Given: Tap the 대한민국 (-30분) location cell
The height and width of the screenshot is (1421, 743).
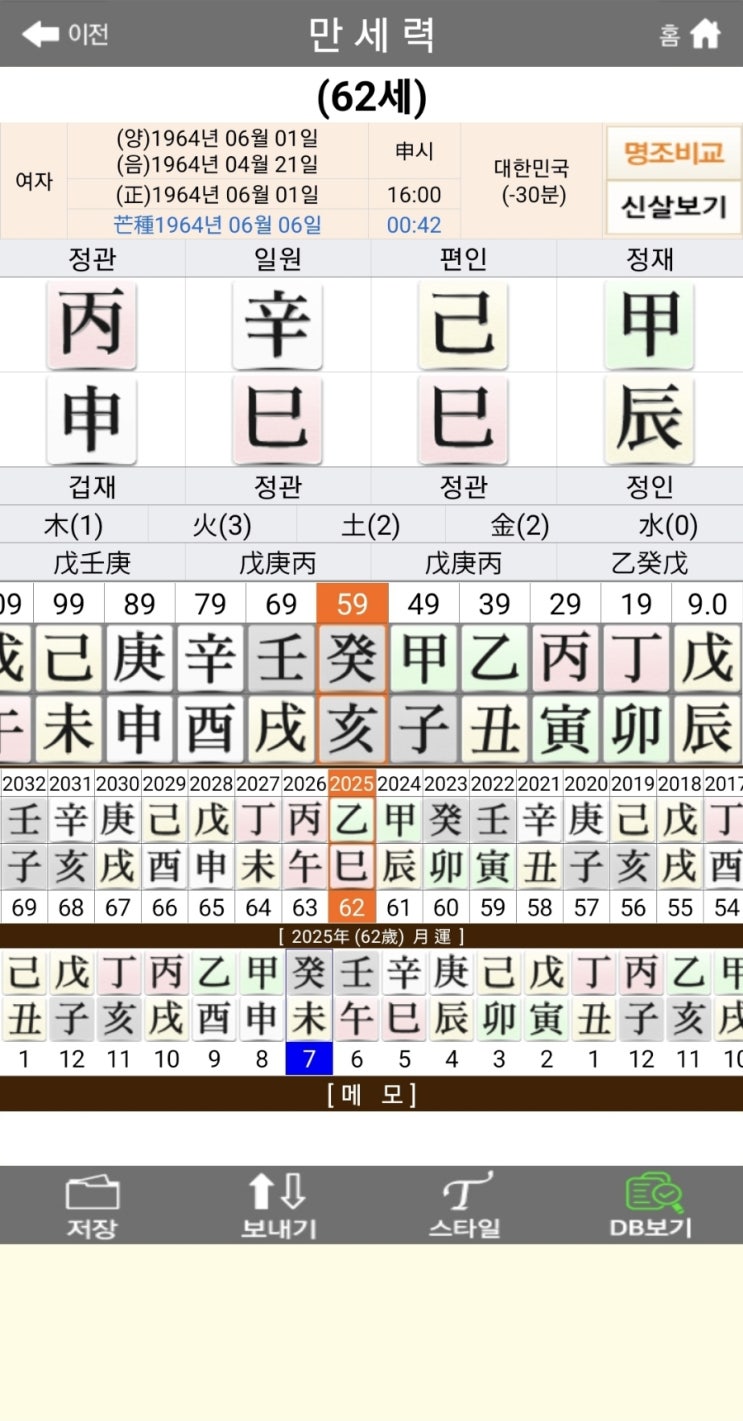Looking at the screenshot, I should click(531, 181).
